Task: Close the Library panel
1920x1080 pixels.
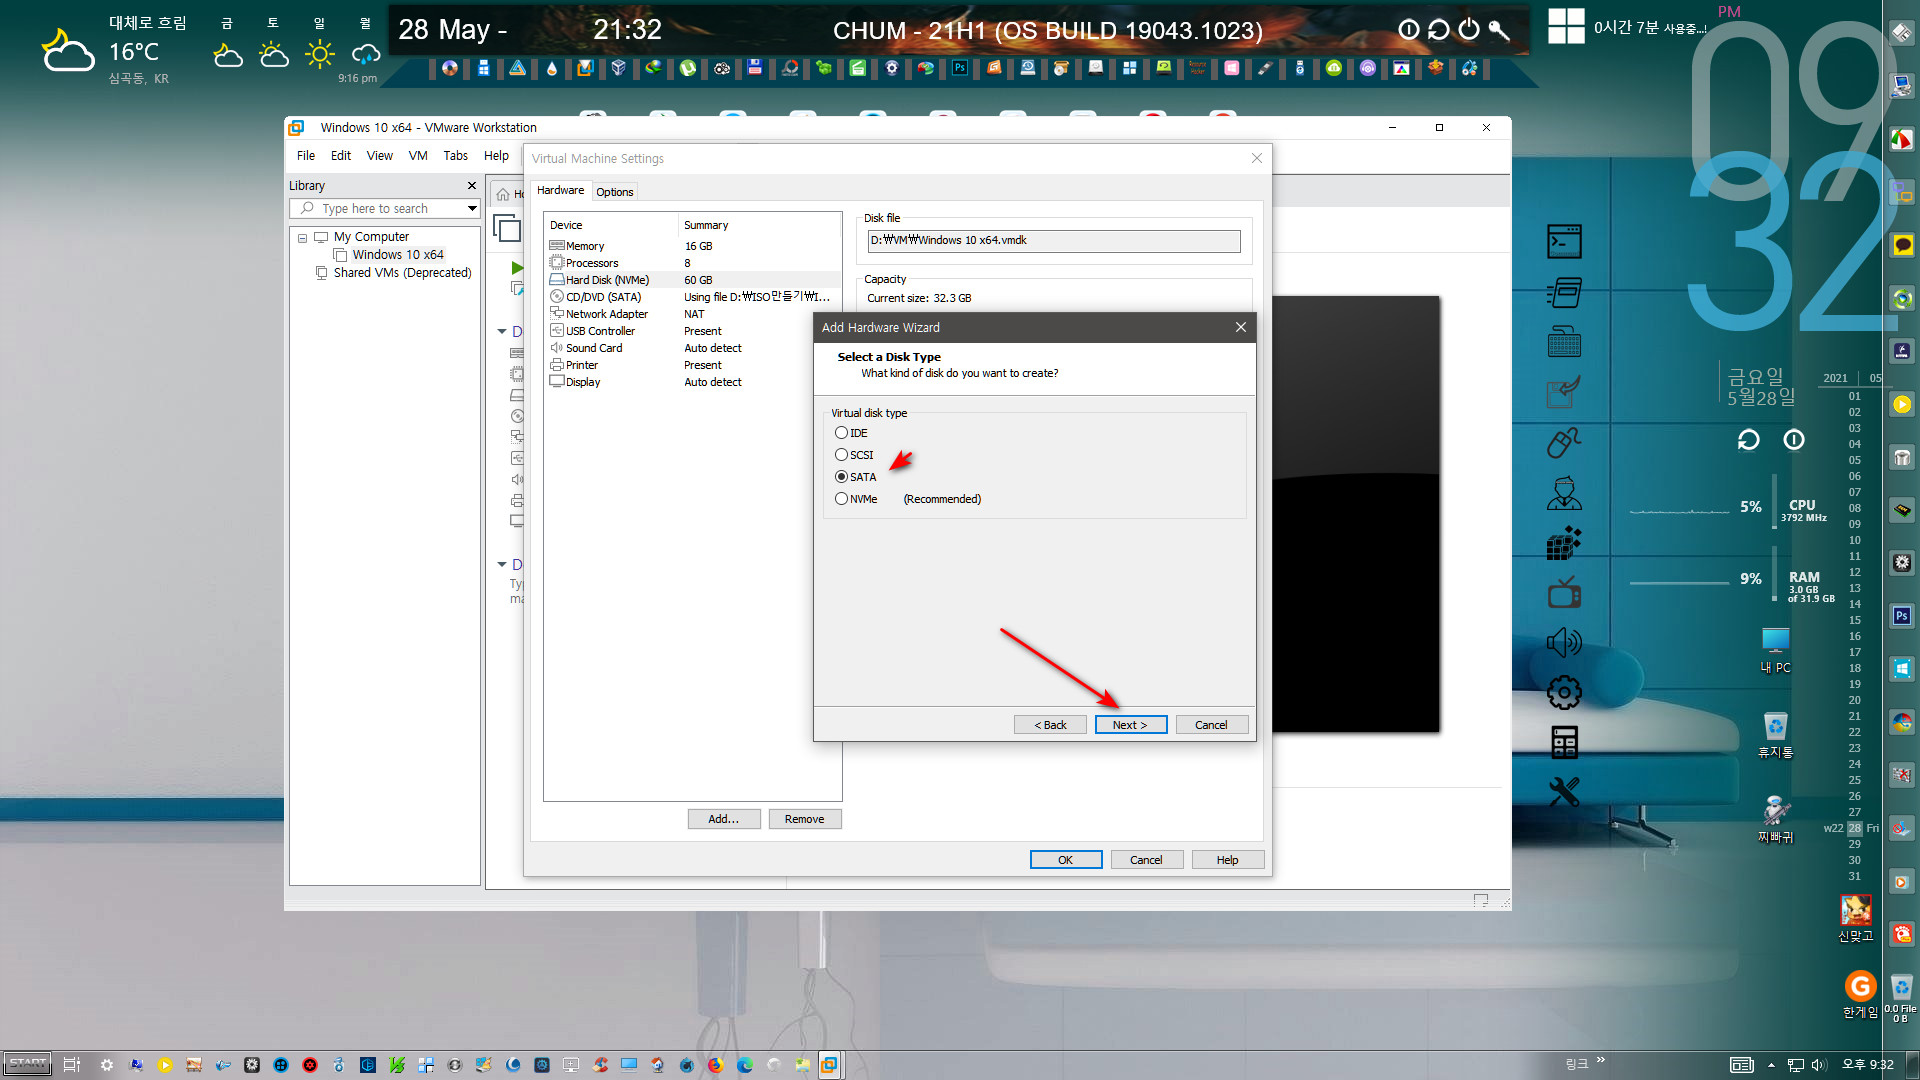Action: pyautogui.click(x=472, y=186)
